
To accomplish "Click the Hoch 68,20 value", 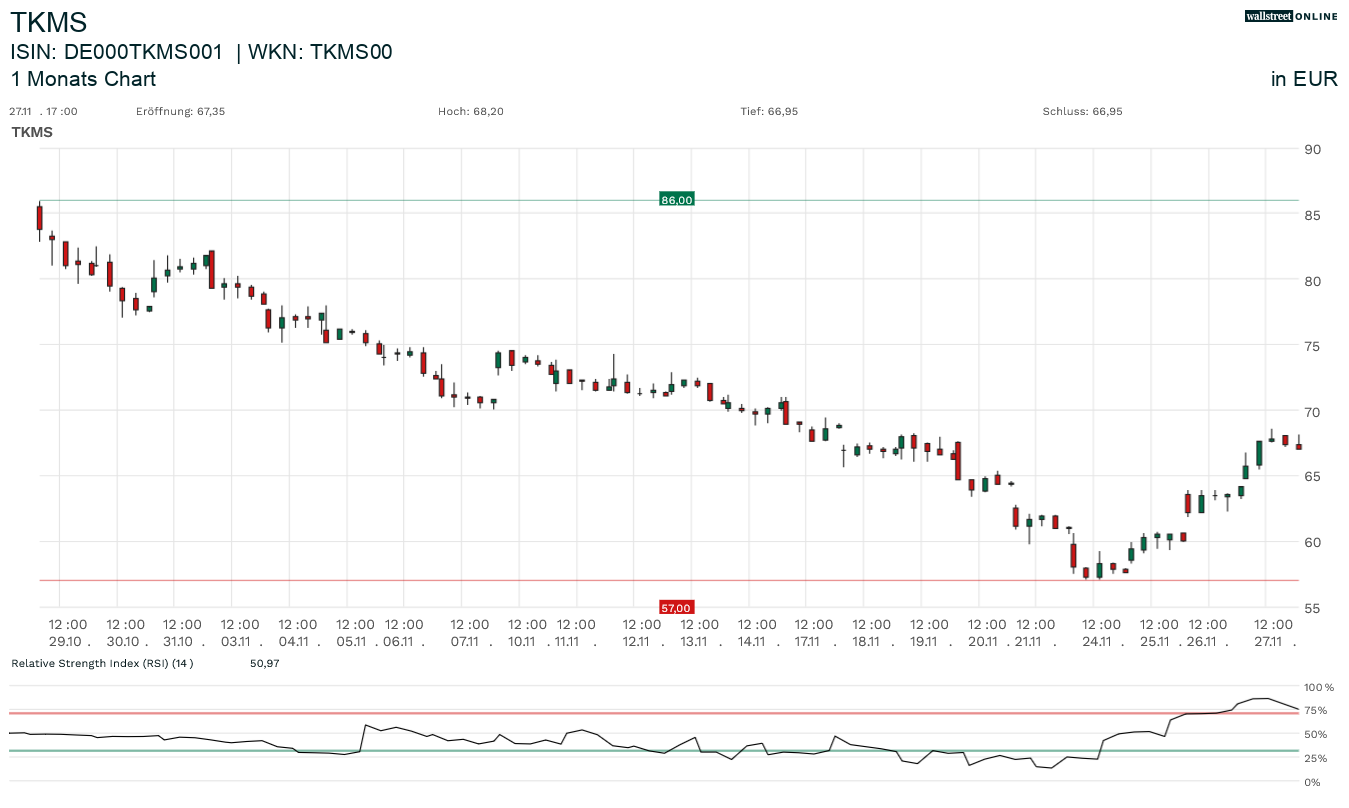I will point(471,111).
